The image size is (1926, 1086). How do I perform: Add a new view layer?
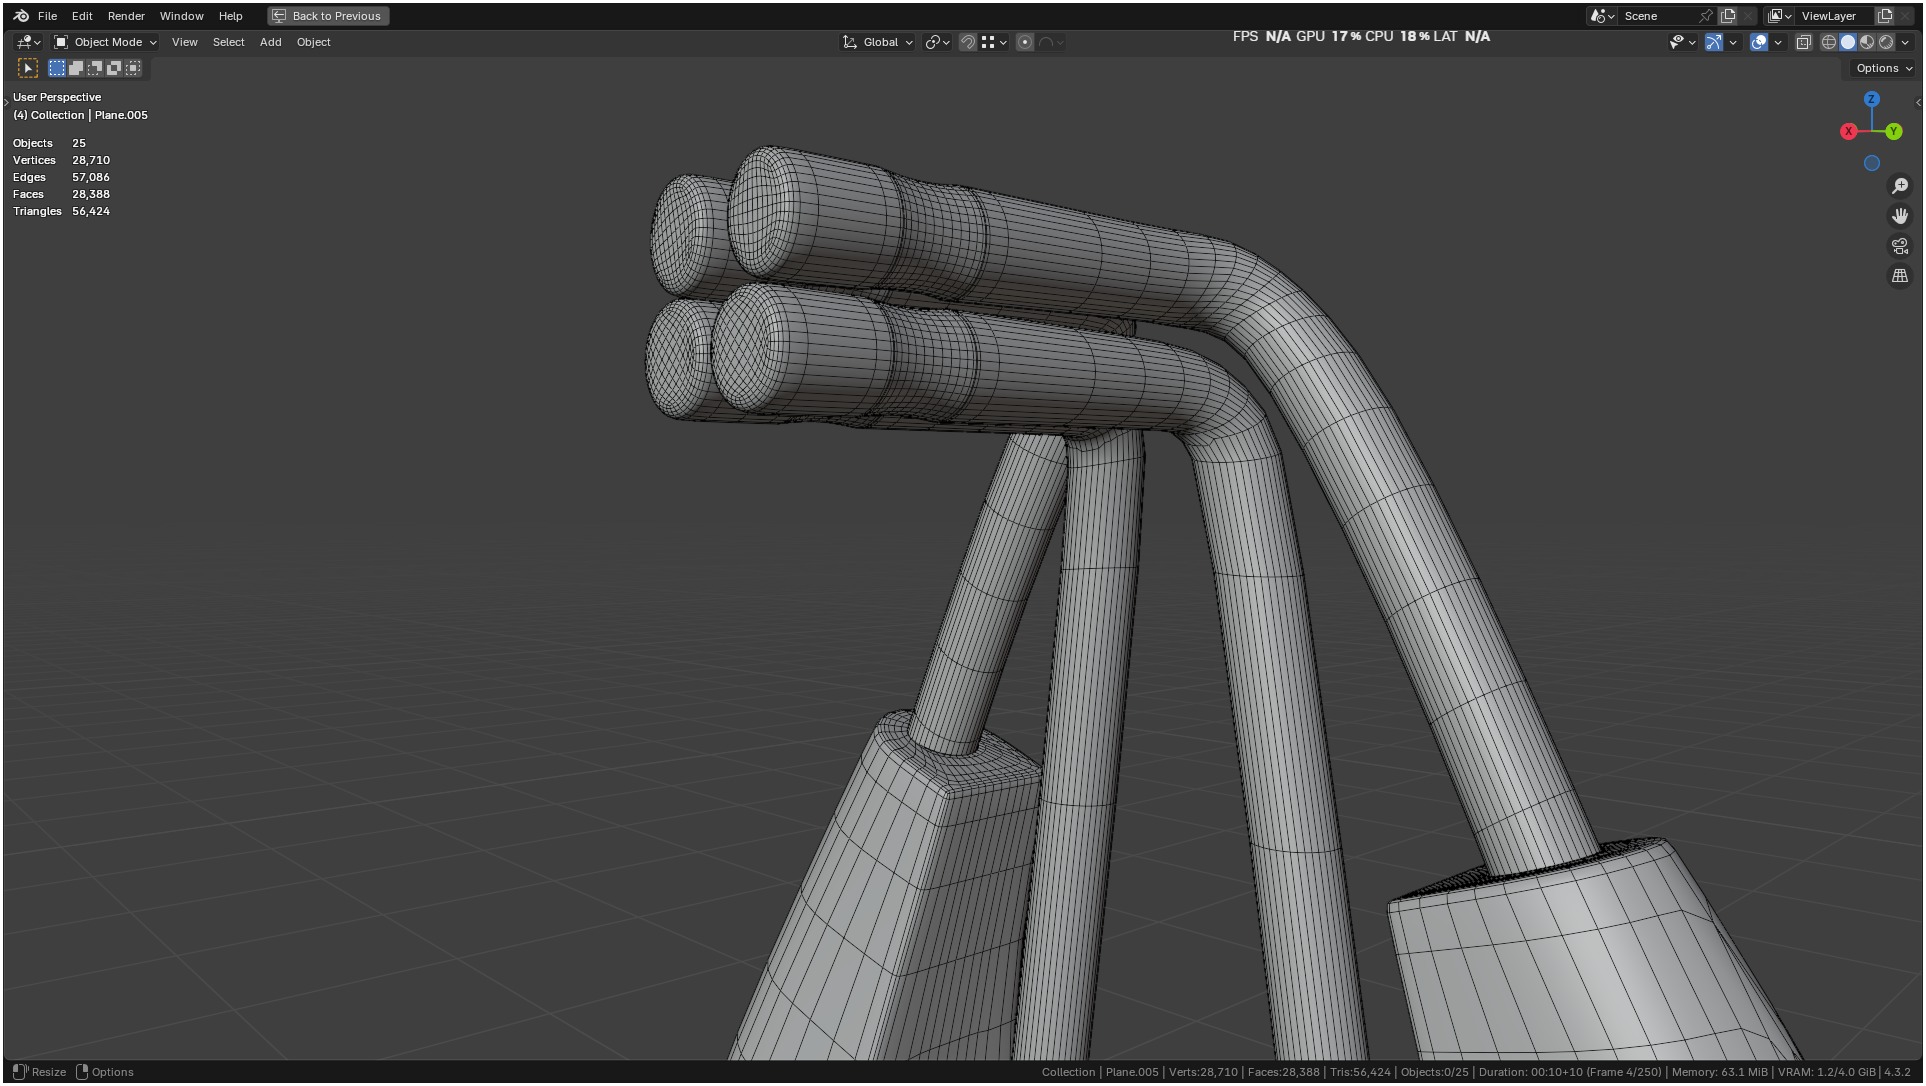[x=1885, y=16]
